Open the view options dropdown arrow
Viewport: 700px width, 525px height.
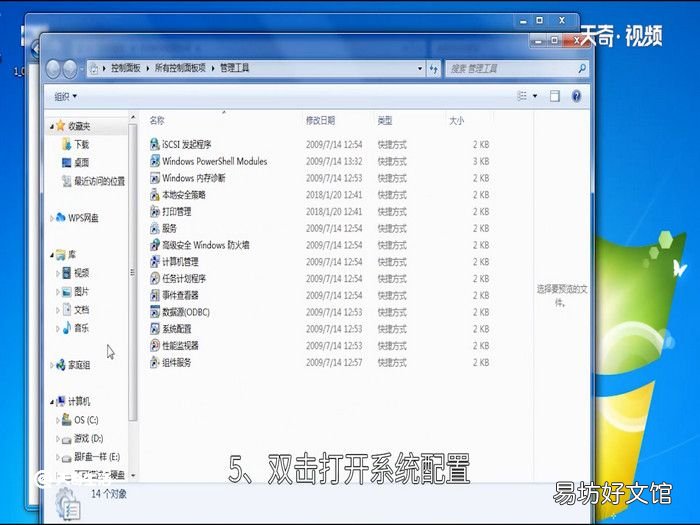pyautogui.click(x=535, y=96)
